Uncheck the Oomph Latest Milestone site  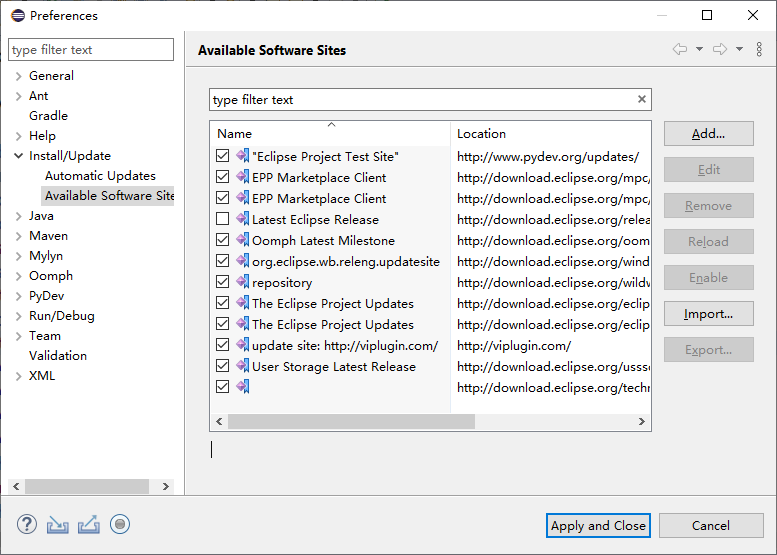point(223,240)
